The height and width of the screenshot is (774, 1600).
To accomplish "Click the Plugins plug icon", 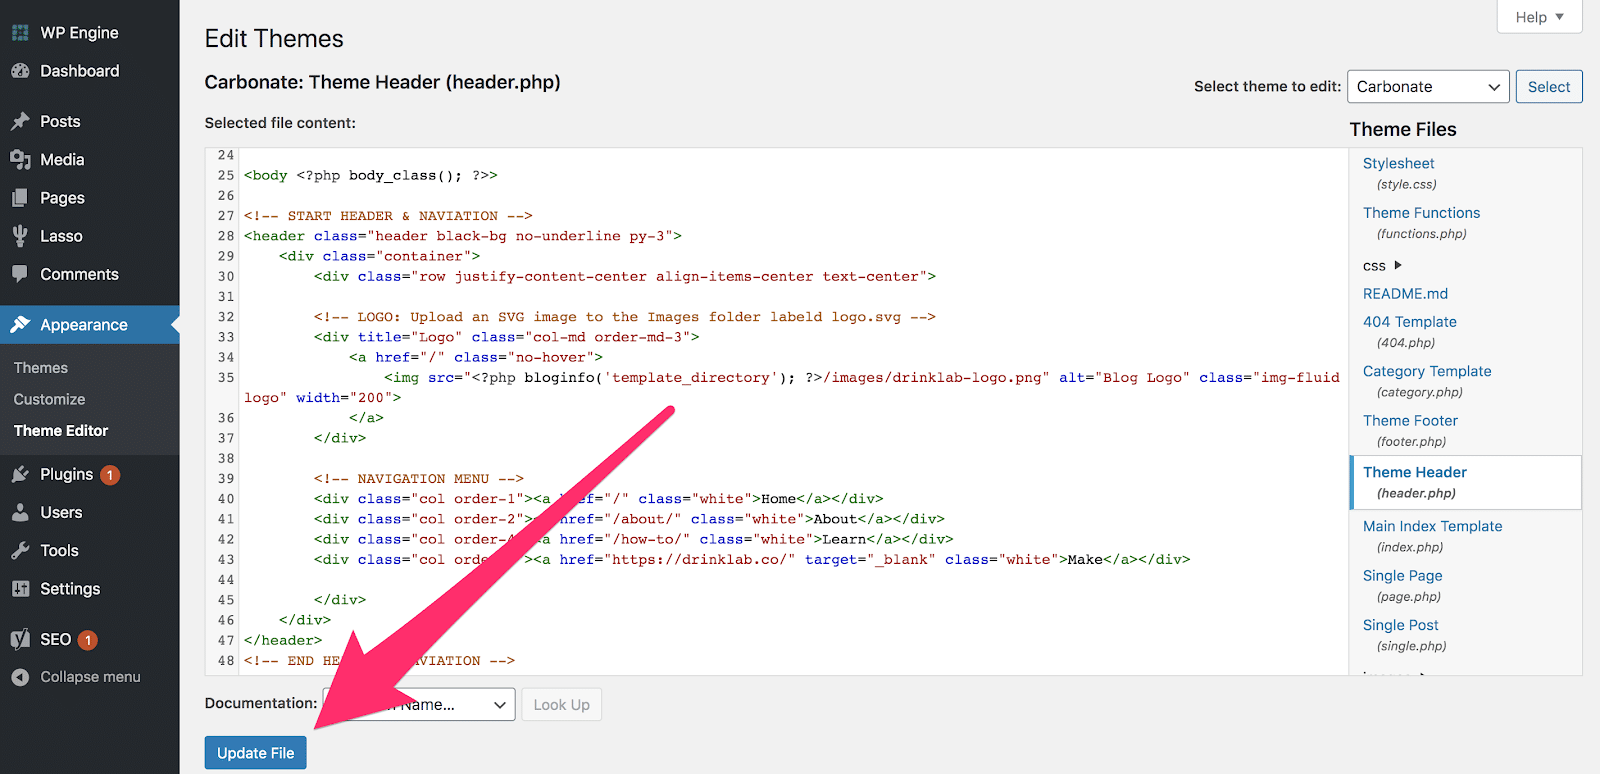I will [x=20, y=474].
